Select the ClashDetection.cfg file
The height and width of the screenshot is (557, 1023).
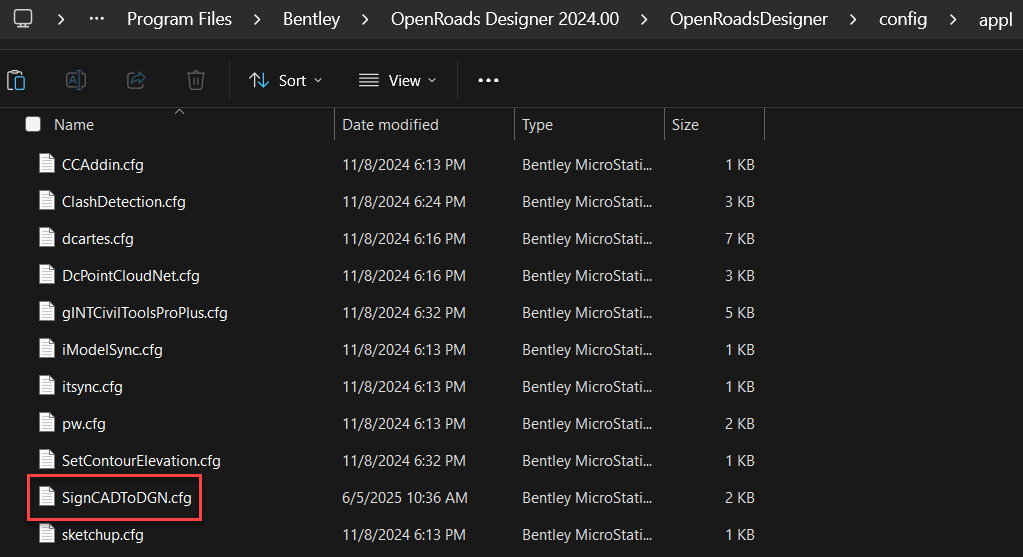click(123, 201)
